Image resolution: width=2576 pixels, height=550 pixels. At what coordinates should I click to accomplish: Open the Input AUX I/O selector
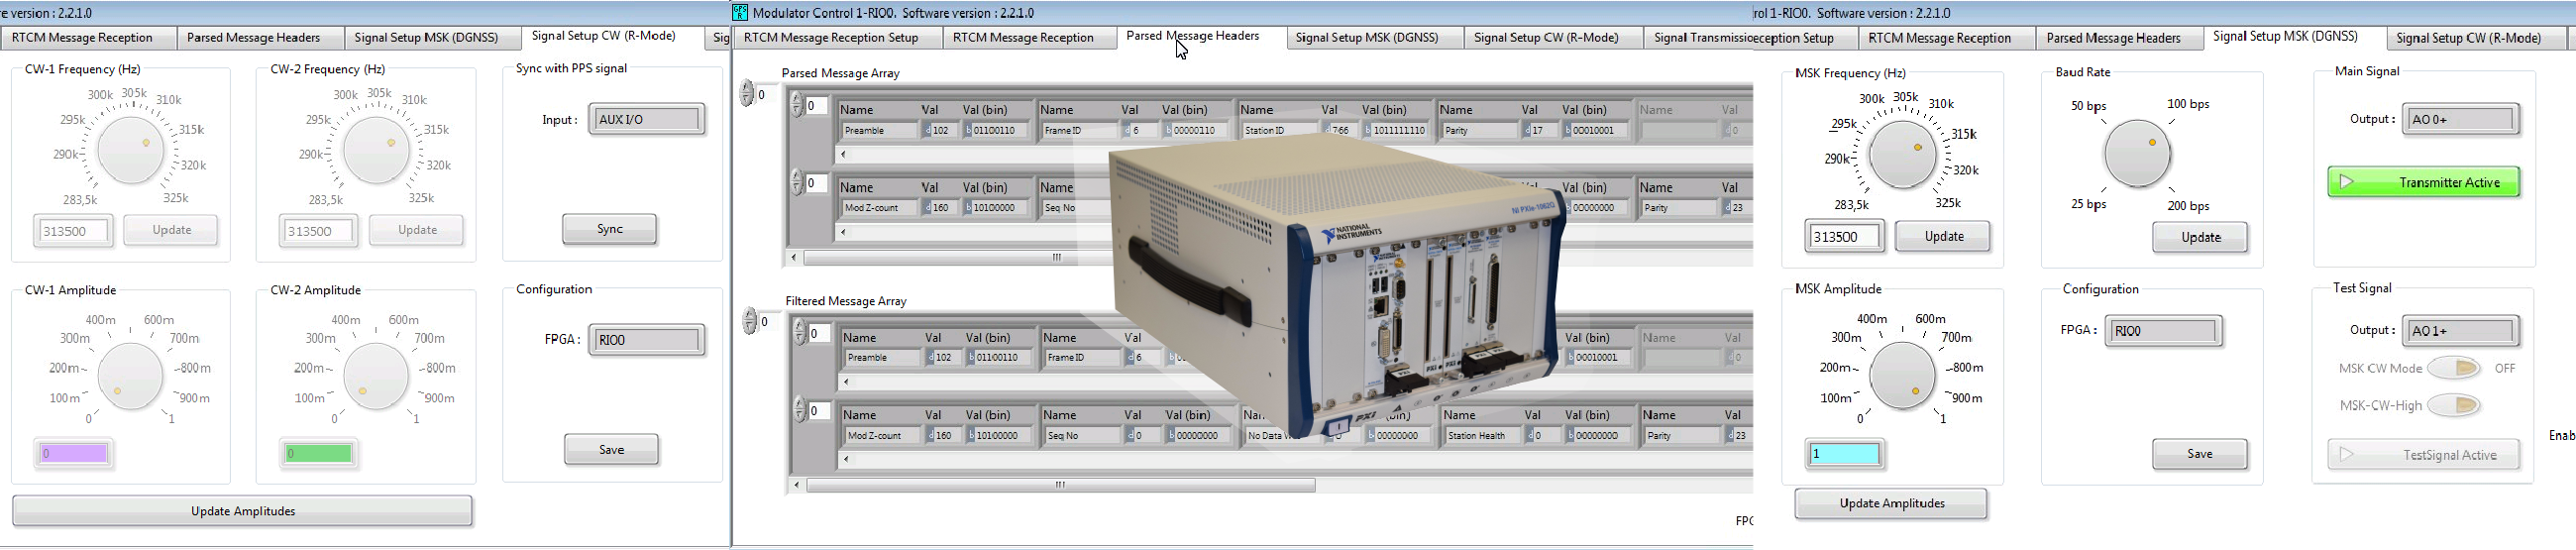tap(646, 119)
